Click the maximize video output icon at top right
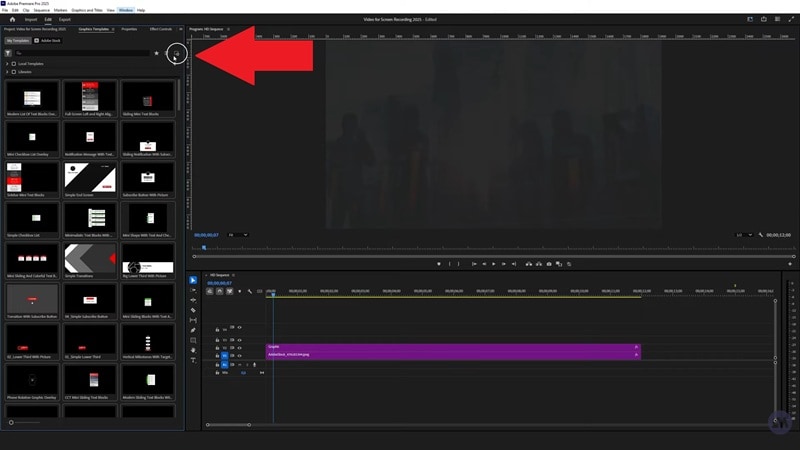 (x=791, y=19)
